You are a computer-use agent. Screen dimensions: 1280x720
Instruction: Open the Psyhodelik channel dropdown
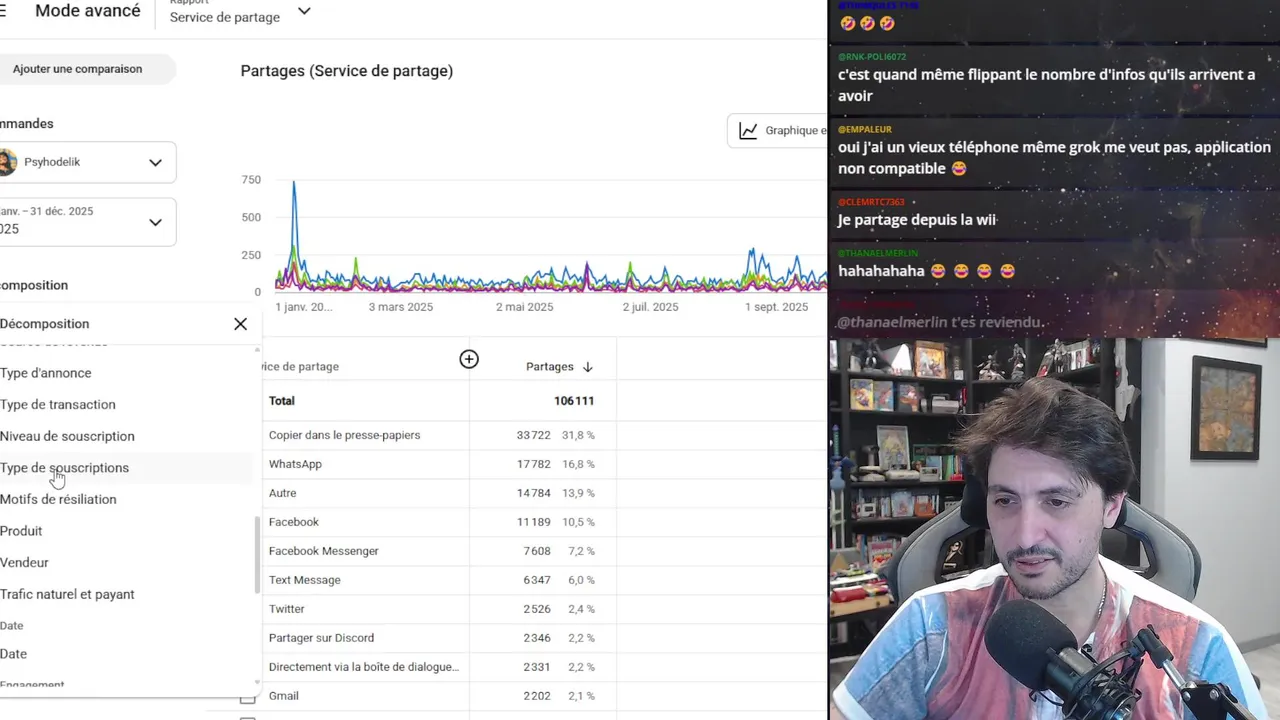tap(155, 163)
